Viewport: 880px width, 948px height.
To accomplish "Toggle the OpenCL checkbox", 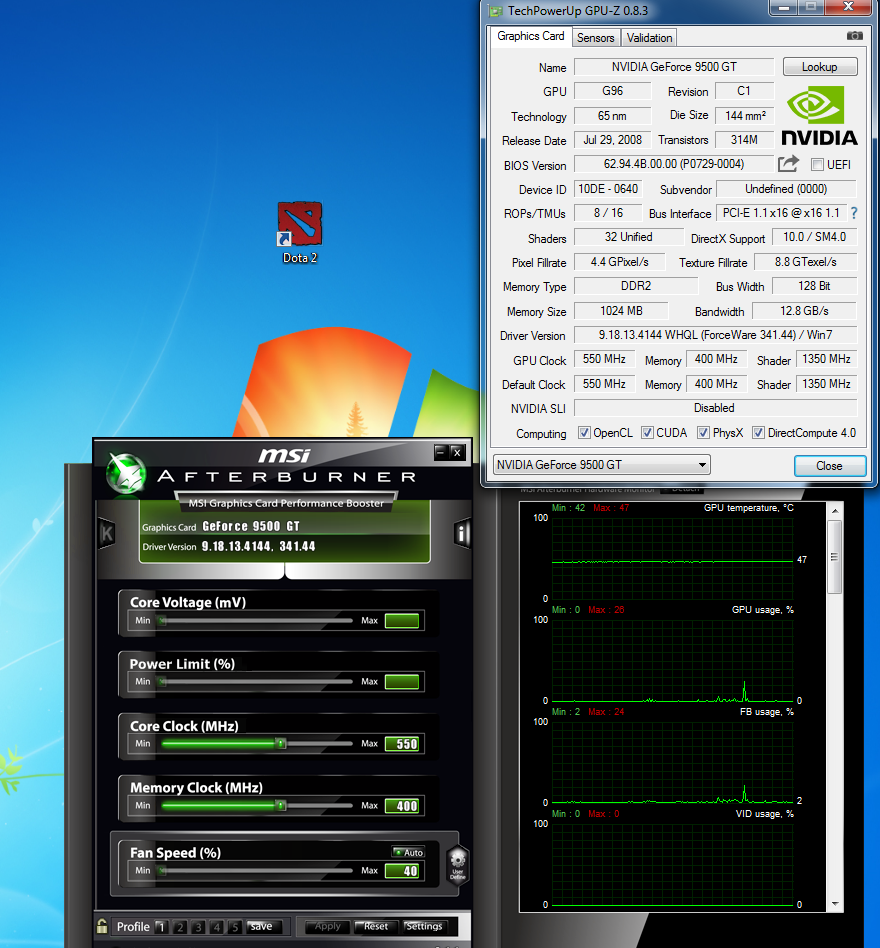I will pos(584,433).
